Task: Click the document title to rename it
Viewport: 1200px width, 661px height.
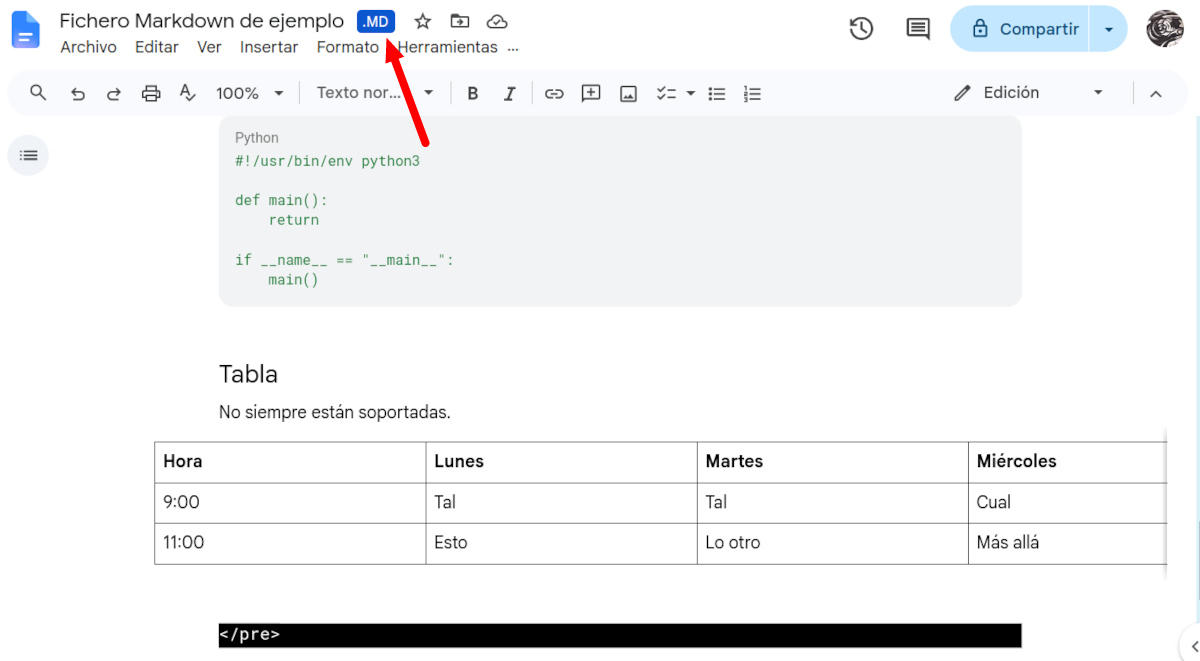Action: coord(201,20)
